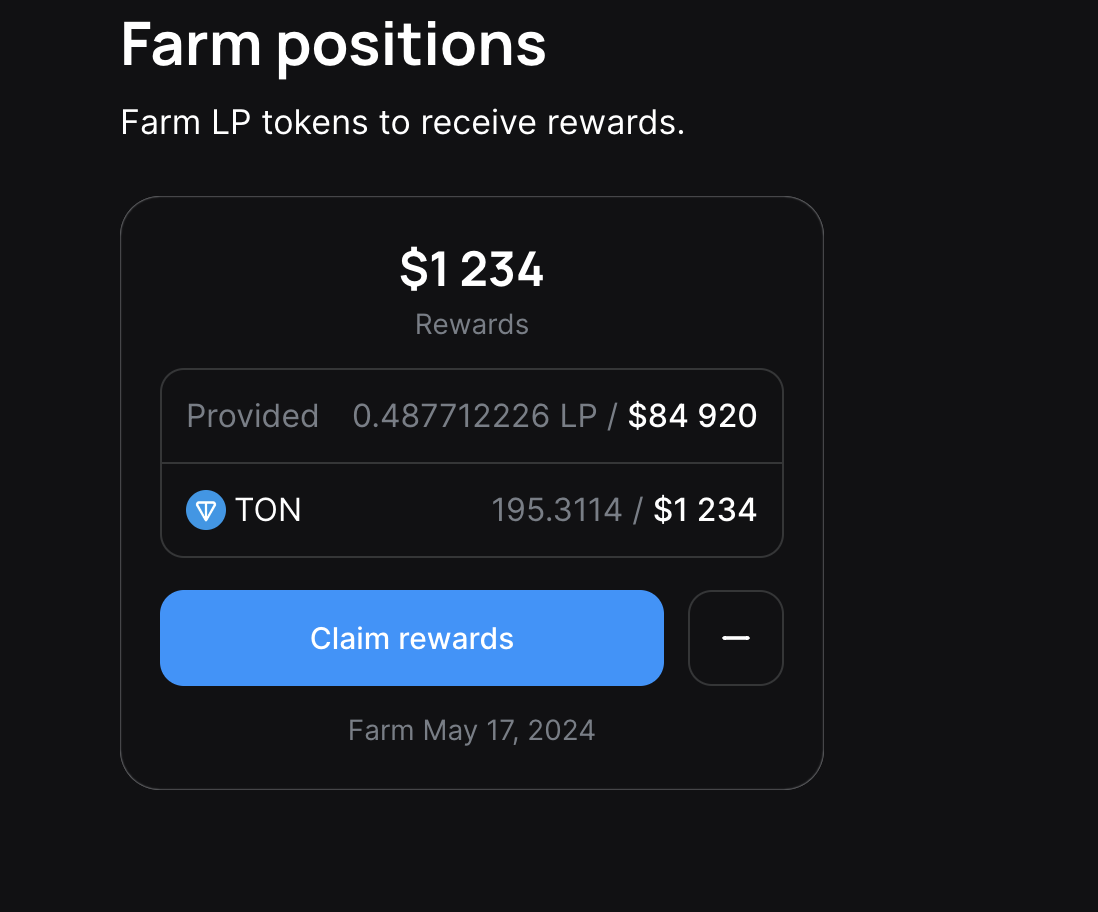The image size is (1098, 912).
Task: Click the LP unit text
Action: [x=578, y=416]
